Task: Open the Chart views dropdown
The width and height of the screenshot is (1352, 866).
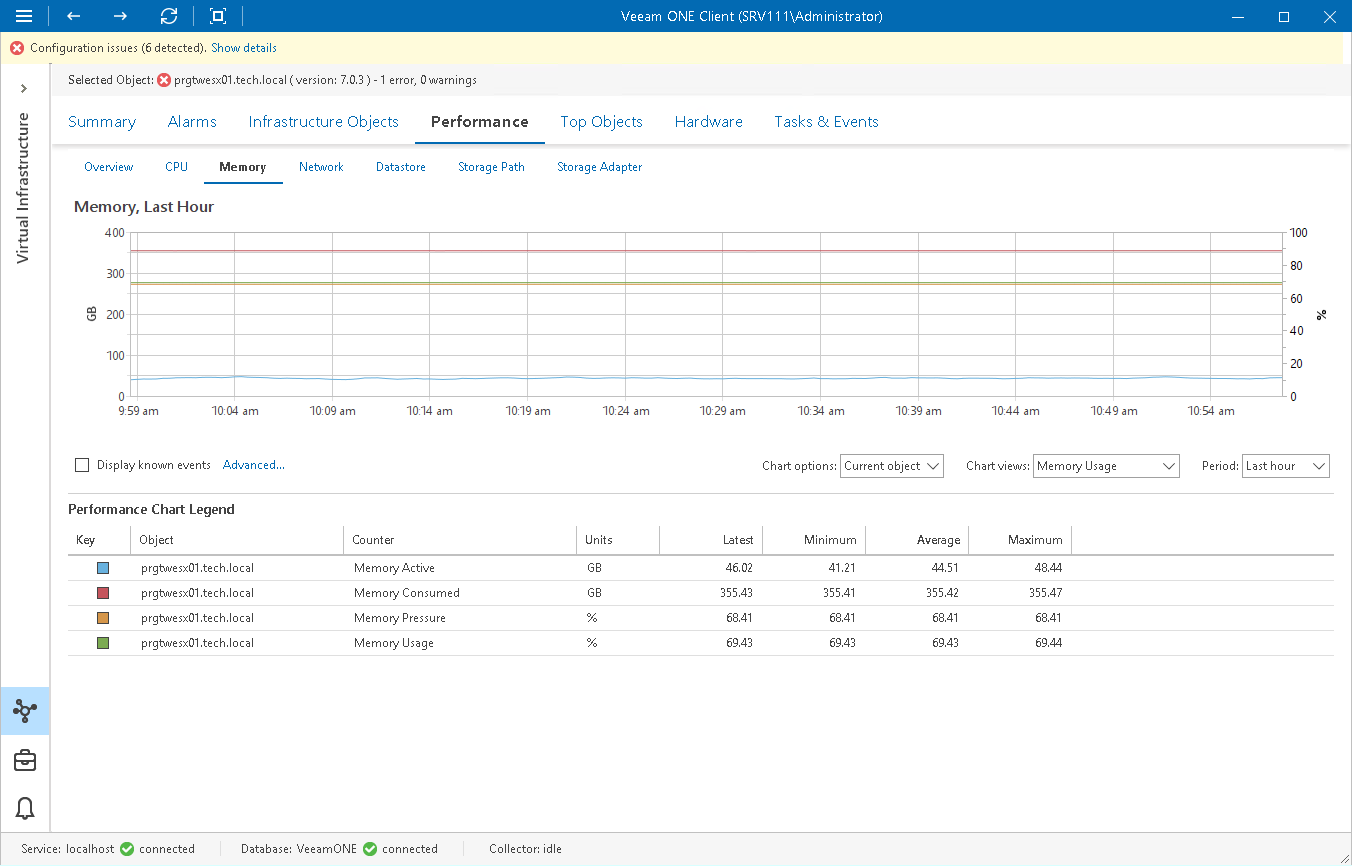Action: 1106,465
